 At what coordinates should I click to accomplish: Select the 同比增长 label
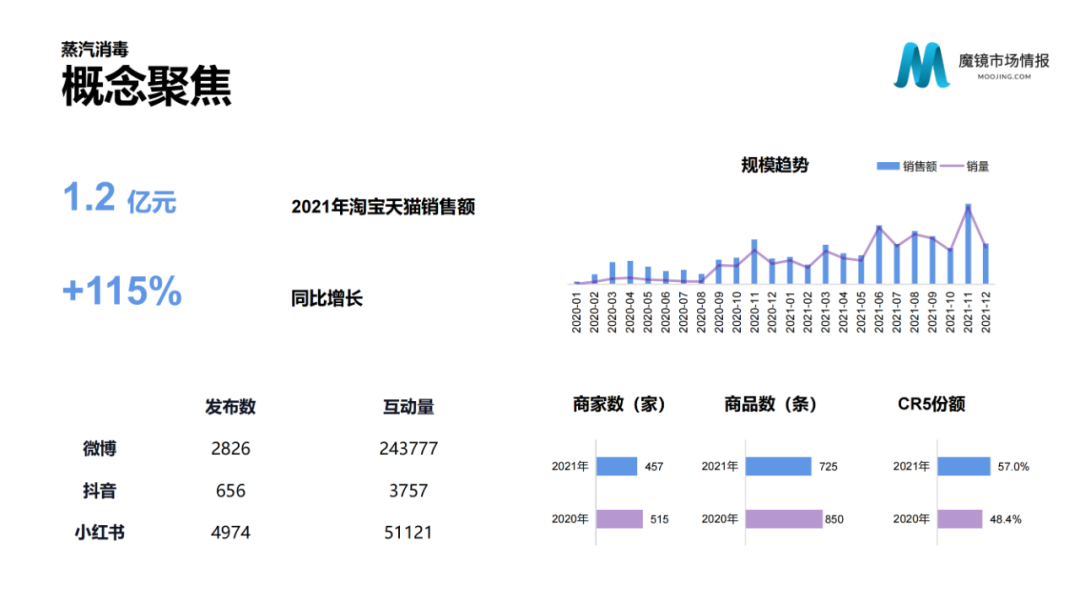tap(326, 298)
